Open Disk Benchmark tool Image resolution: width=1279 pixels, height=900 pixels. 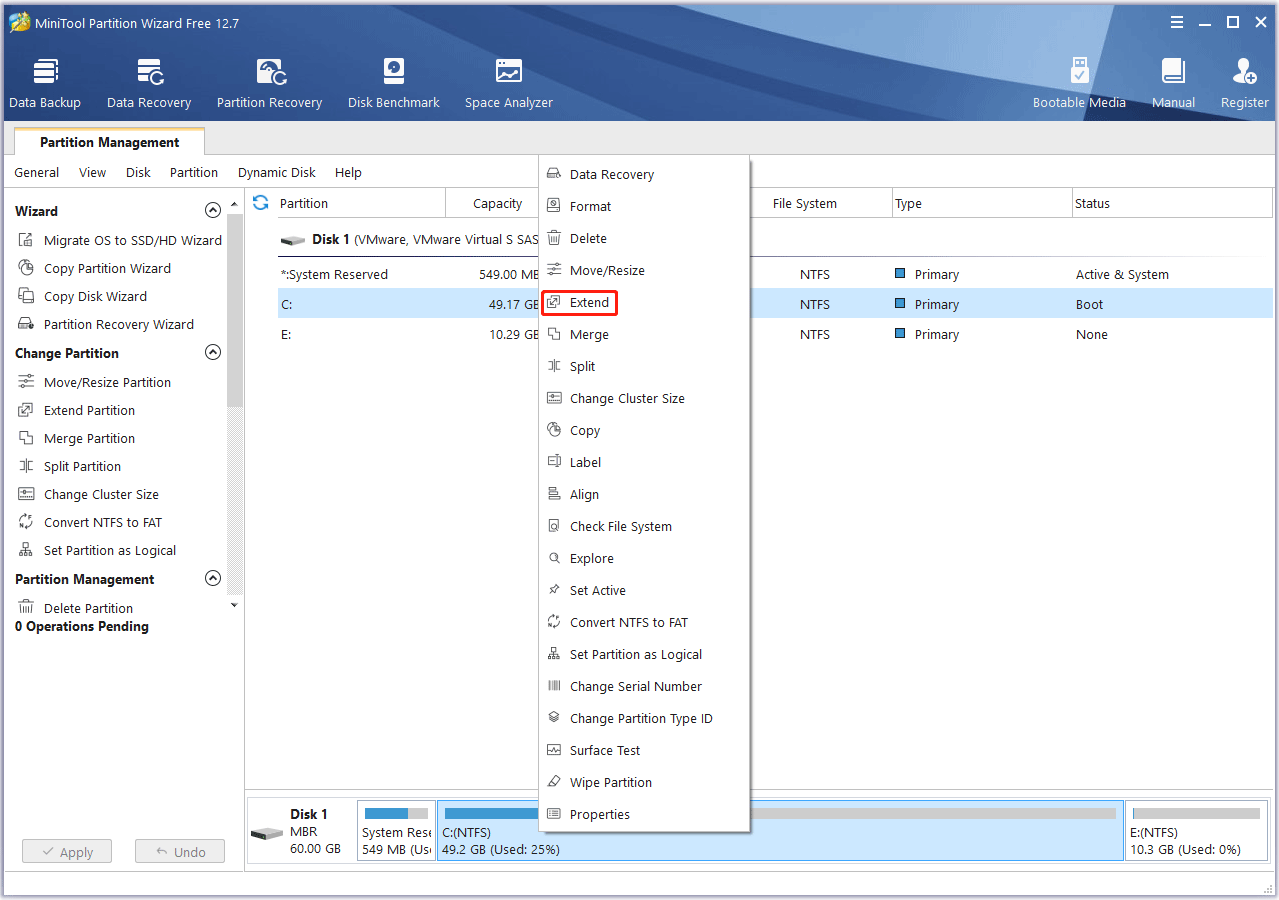394,83
